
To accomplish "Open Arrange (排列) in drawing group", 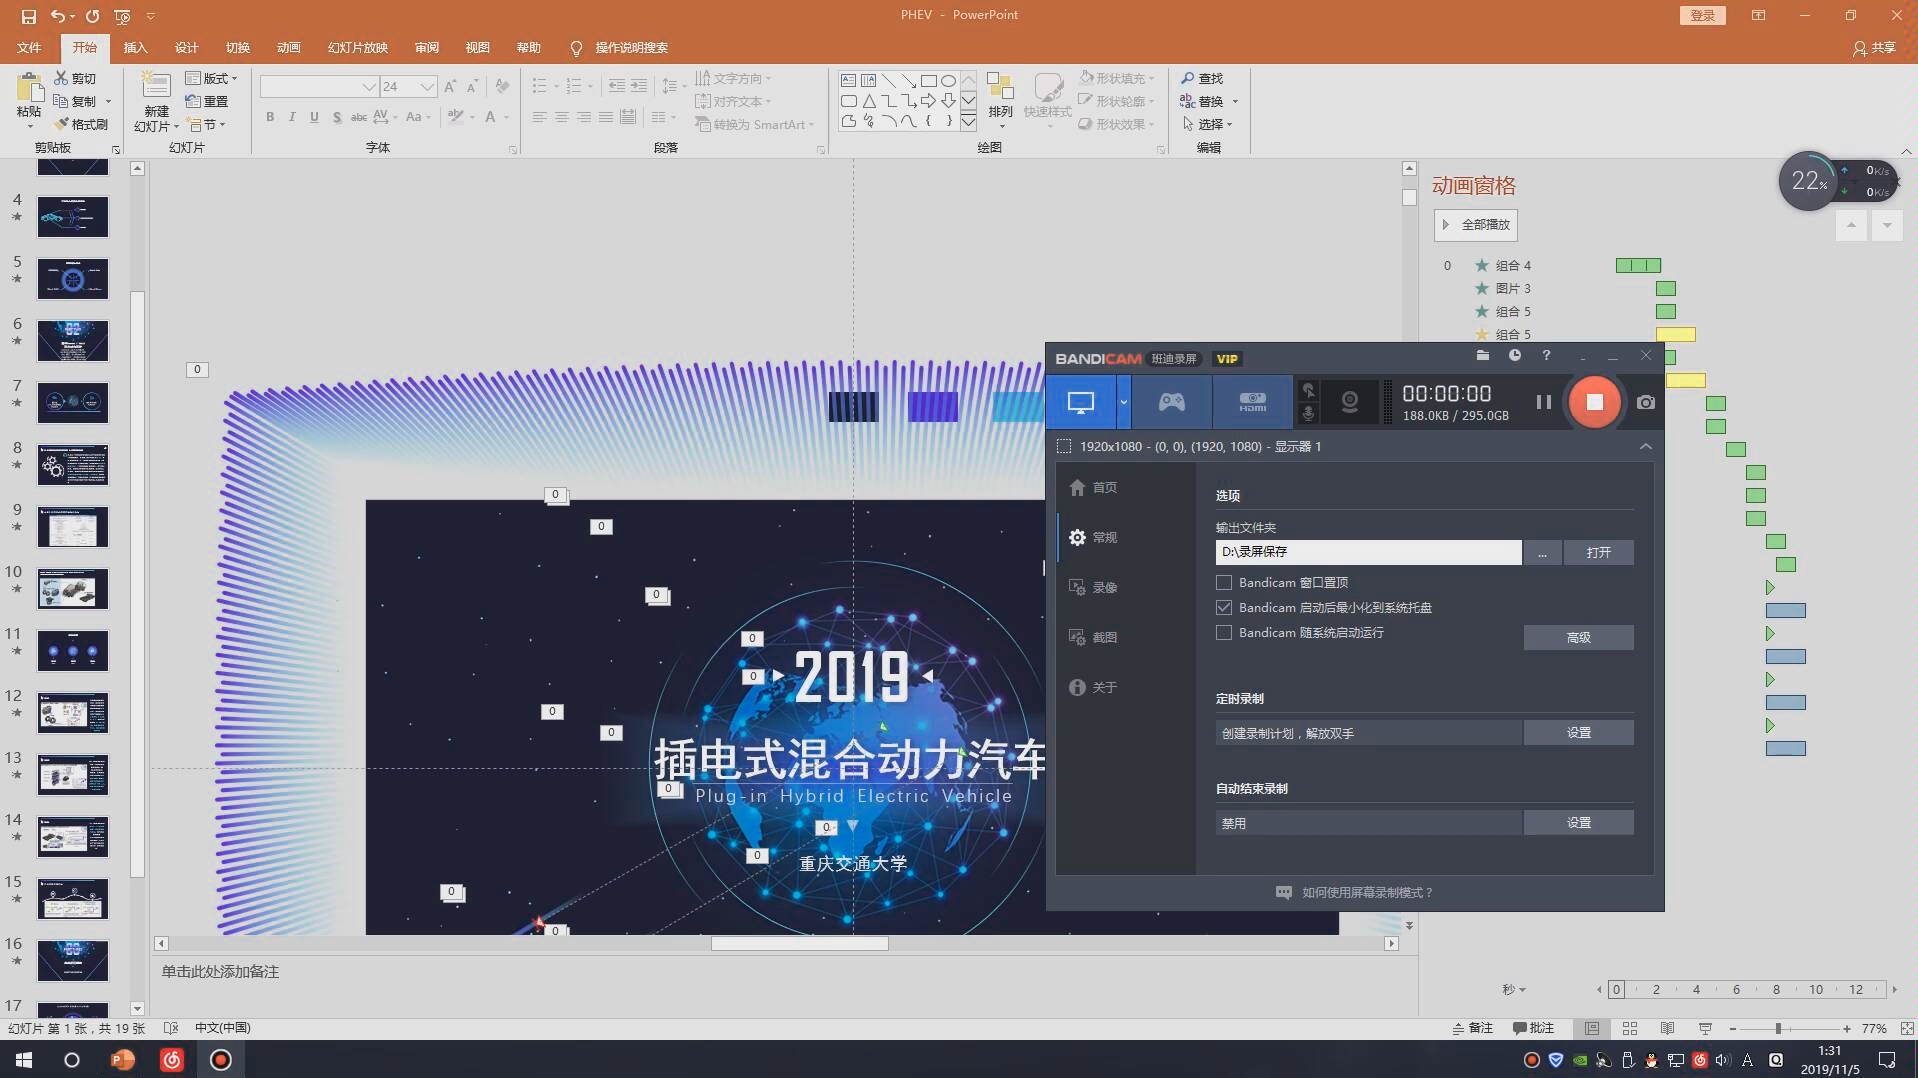I will coord(1000,98).
